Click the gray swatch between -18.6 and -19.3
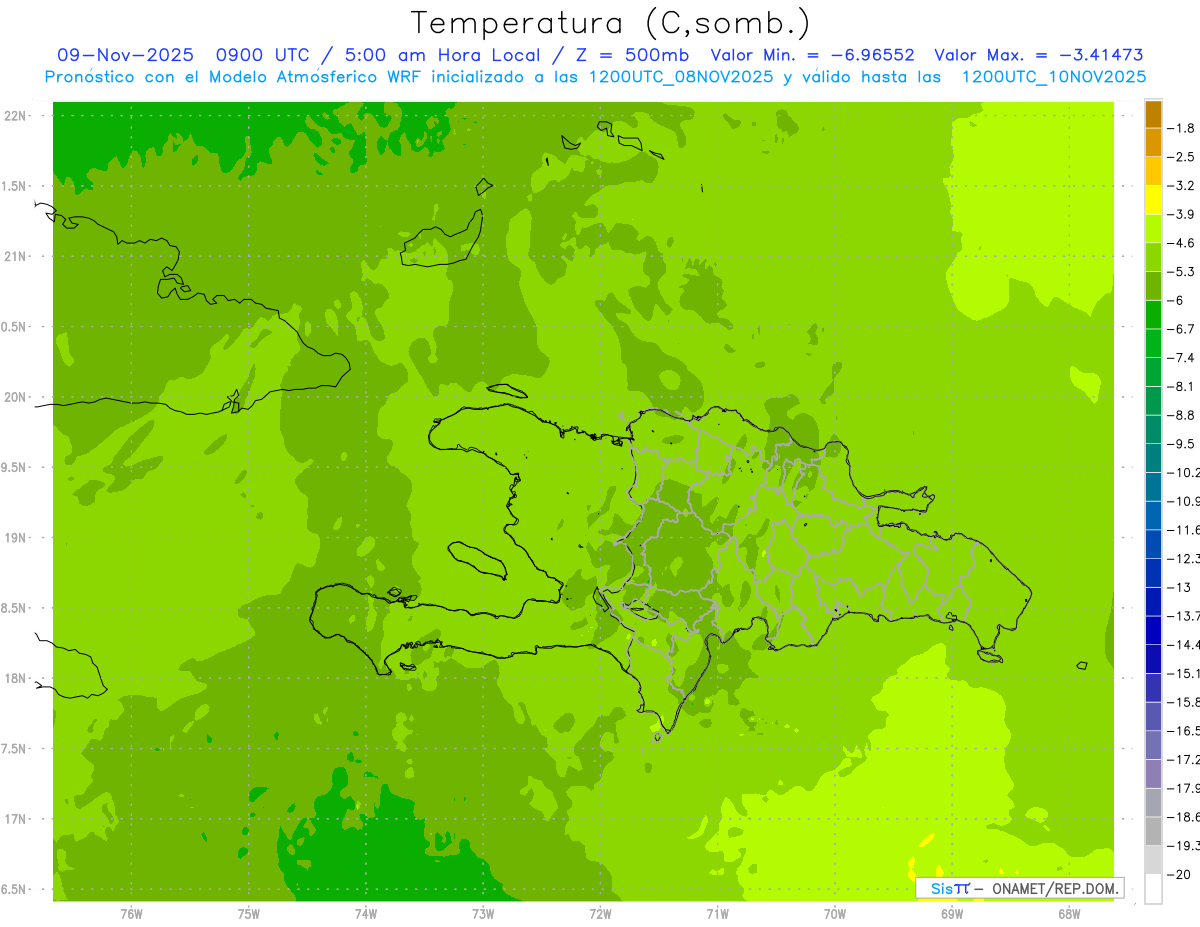 coord(1153,832)
